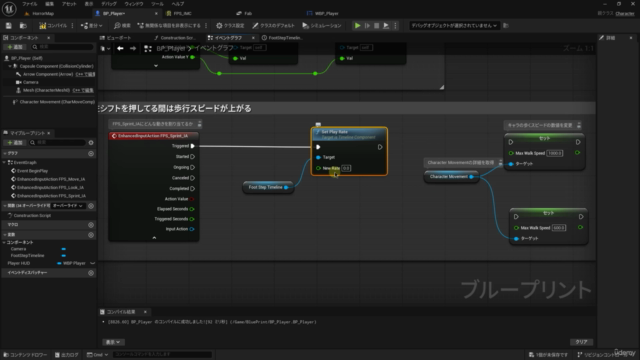Close the BP_Player tab
Viewport: 640px width, 360px height.
pyautogui.click(x=156, y=13)
